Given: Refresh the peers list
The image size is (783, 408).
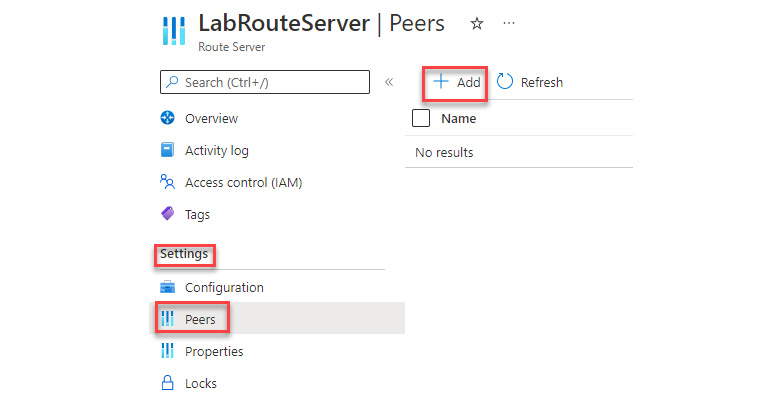Looking at the screenshot, I should click(x=530, y=82).
